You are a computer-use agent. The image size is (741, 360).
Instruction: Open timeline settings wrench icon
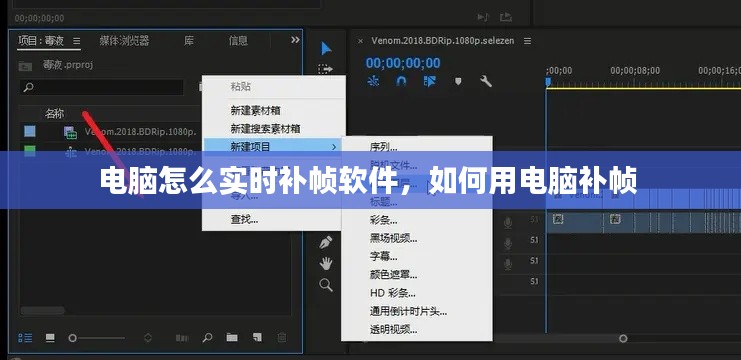[x=486, y=82]
